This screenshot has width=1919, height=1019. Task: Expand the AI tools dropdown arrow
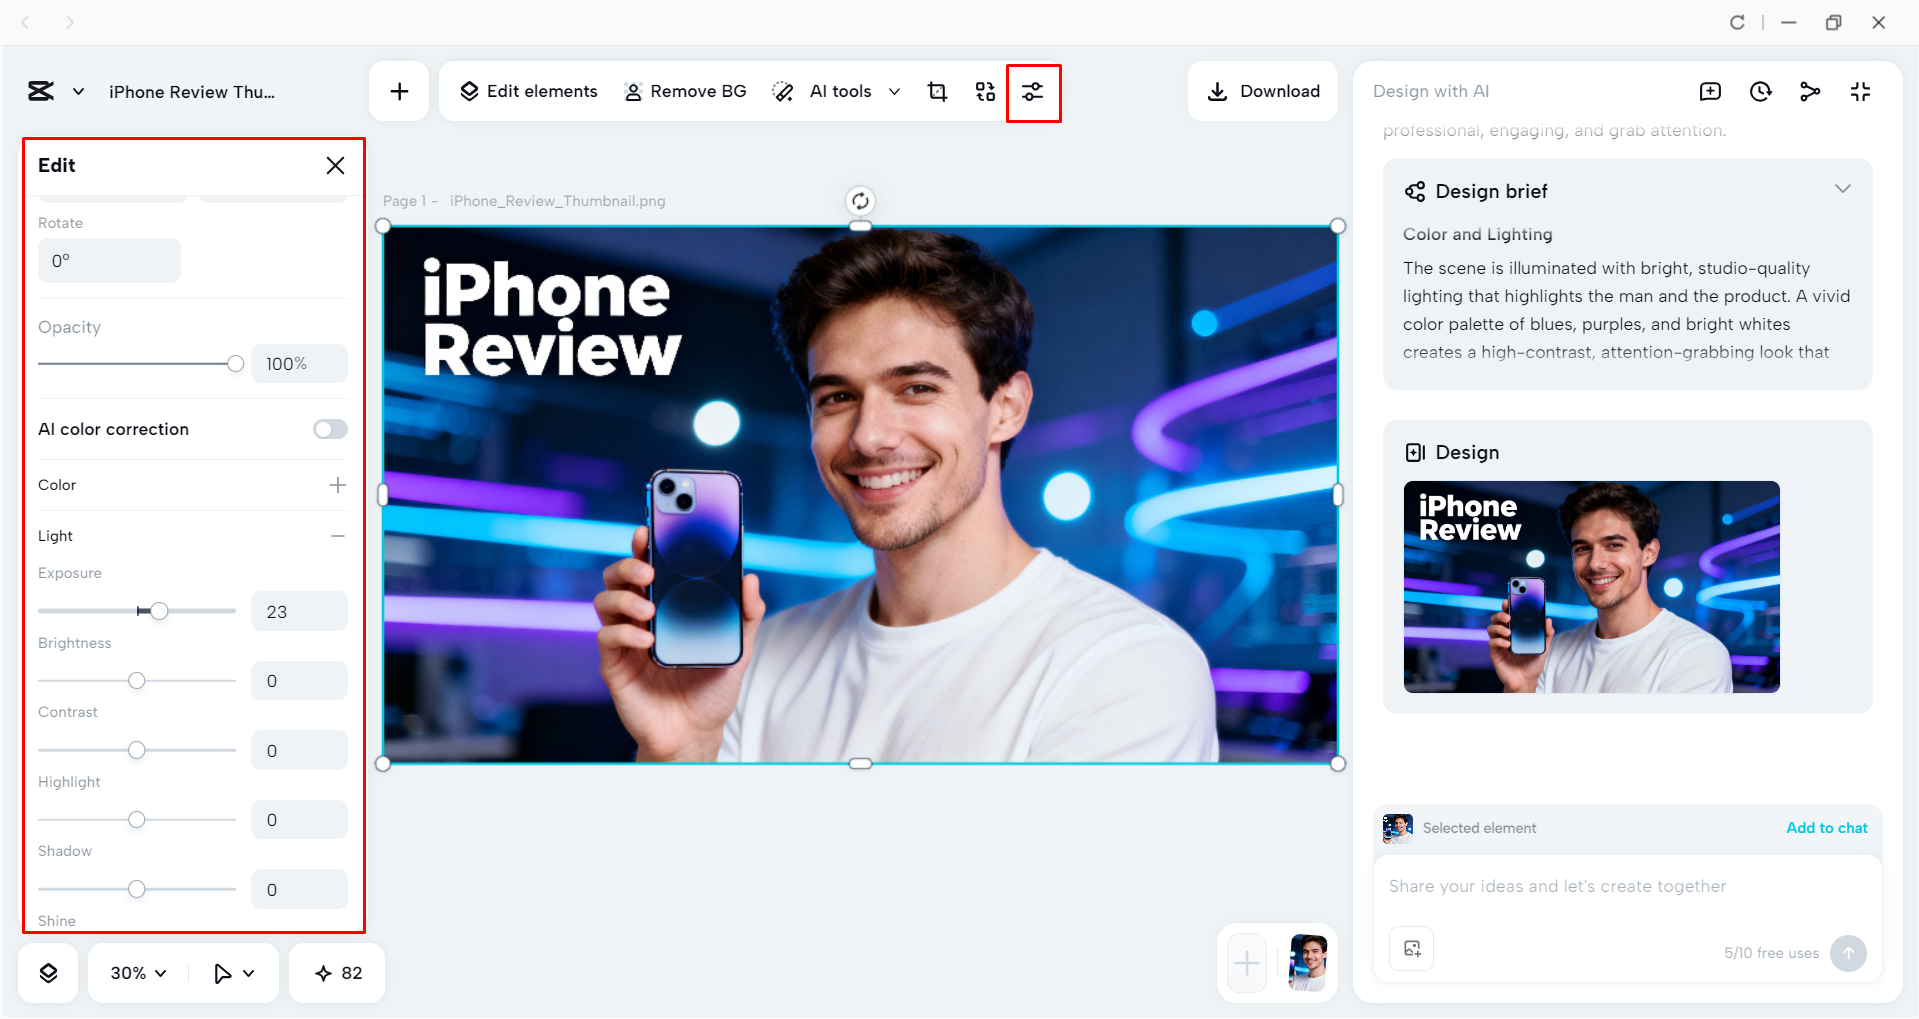(894, 92)
